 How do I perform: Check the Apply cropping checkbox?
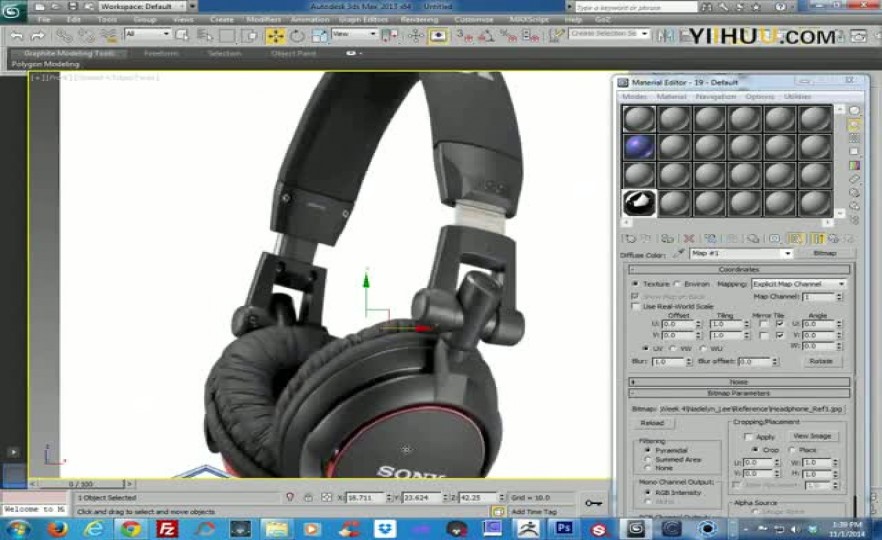(x=748, y=436)
